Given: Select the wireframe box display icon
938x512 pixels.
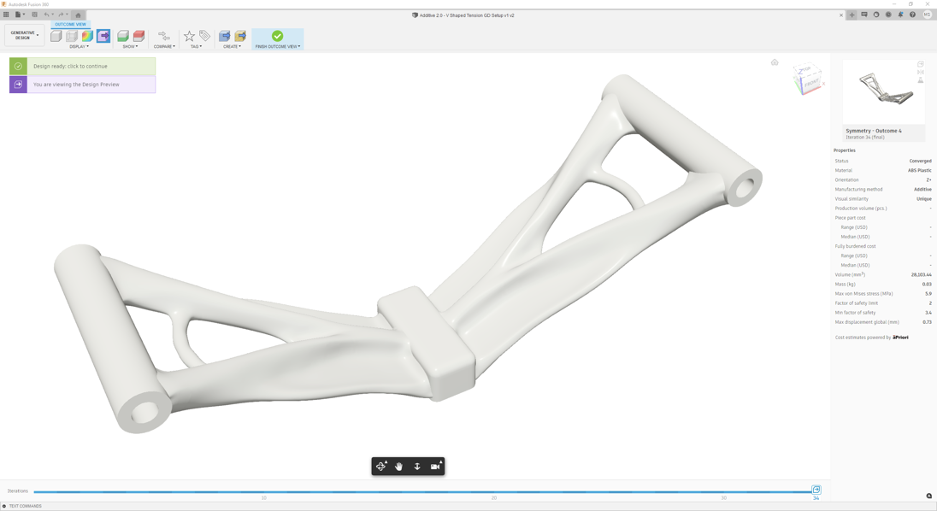Looking at the screenshot, I should [72, 36].
